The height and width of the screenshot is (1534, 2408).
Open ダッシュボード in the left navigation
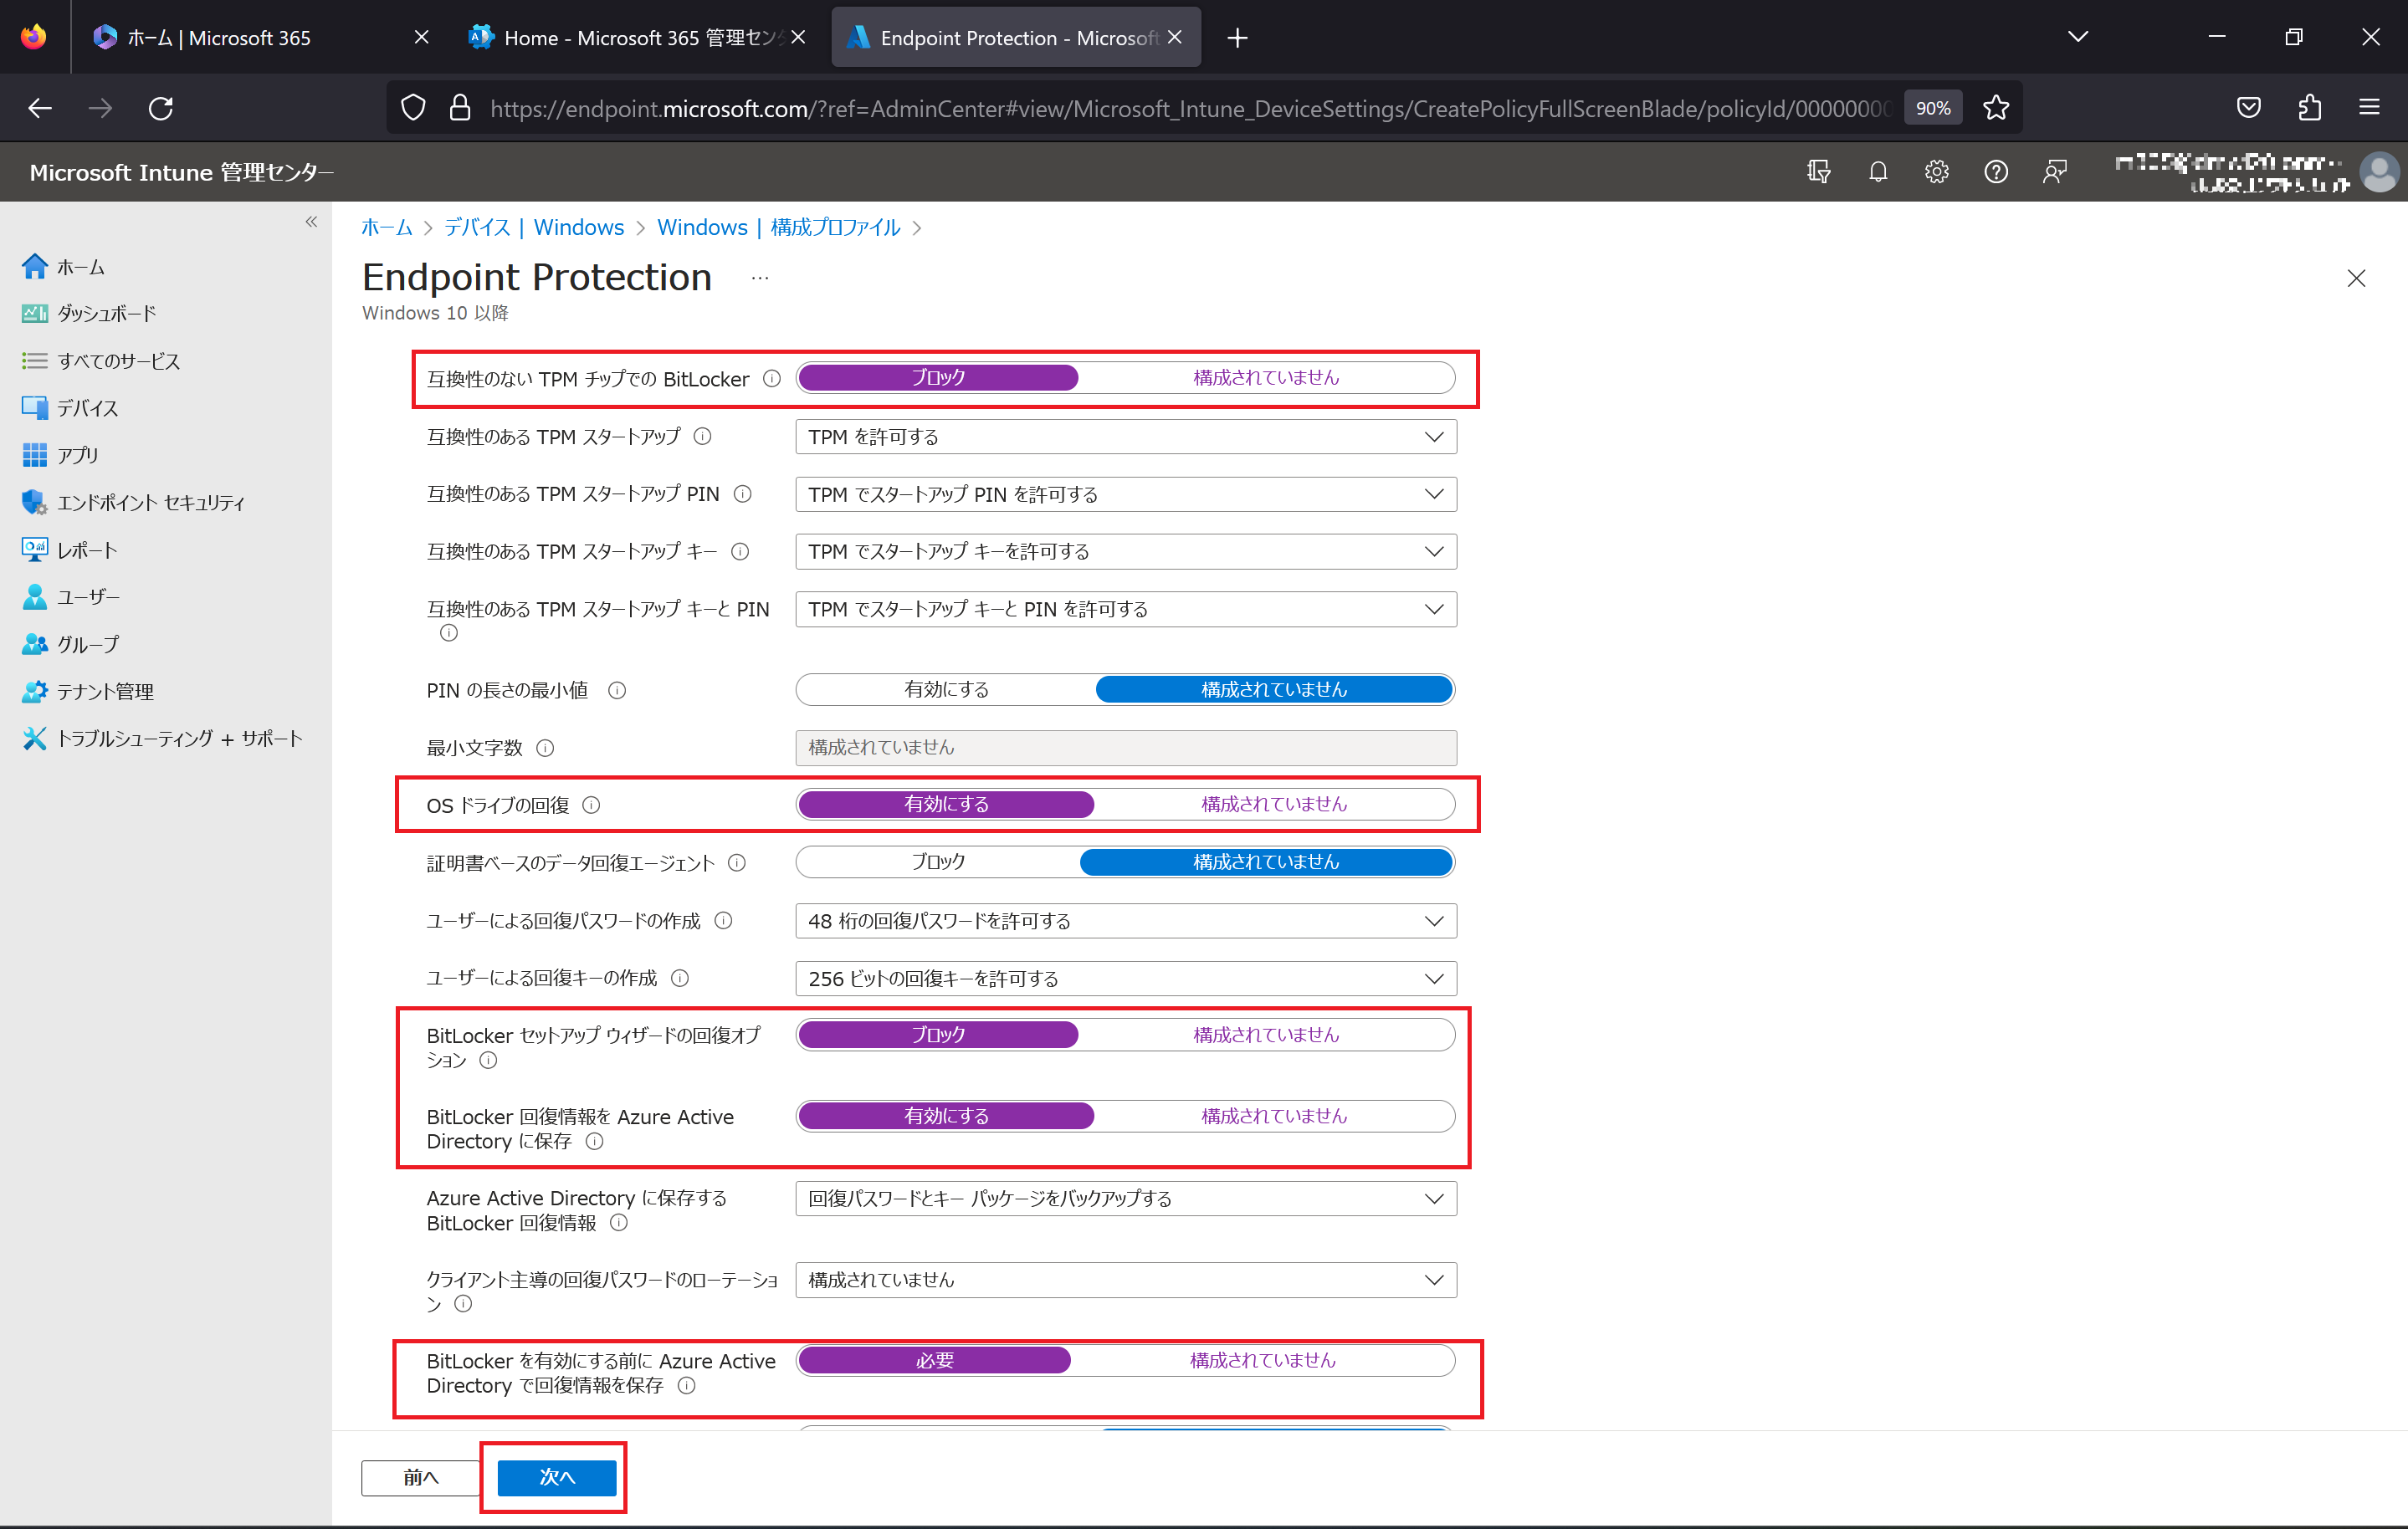[x=88, y=314]
